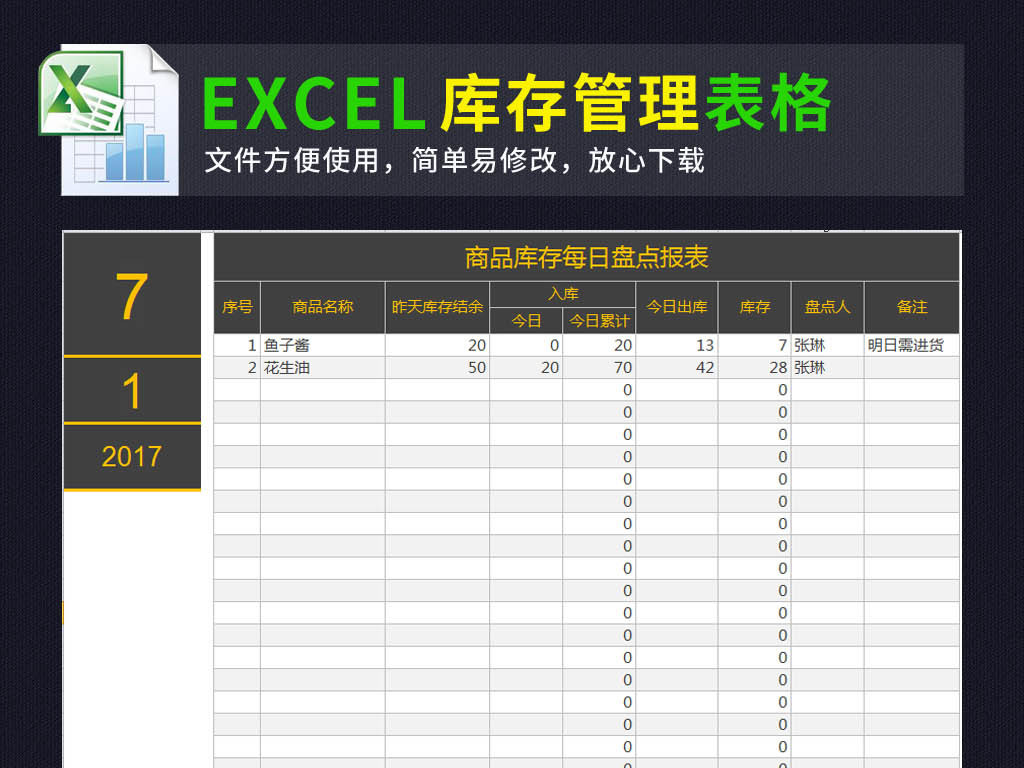The image size is (1024, 768).
Task: Select the 商品库存每日盘点报表 title tab
Action: point(585,257)
